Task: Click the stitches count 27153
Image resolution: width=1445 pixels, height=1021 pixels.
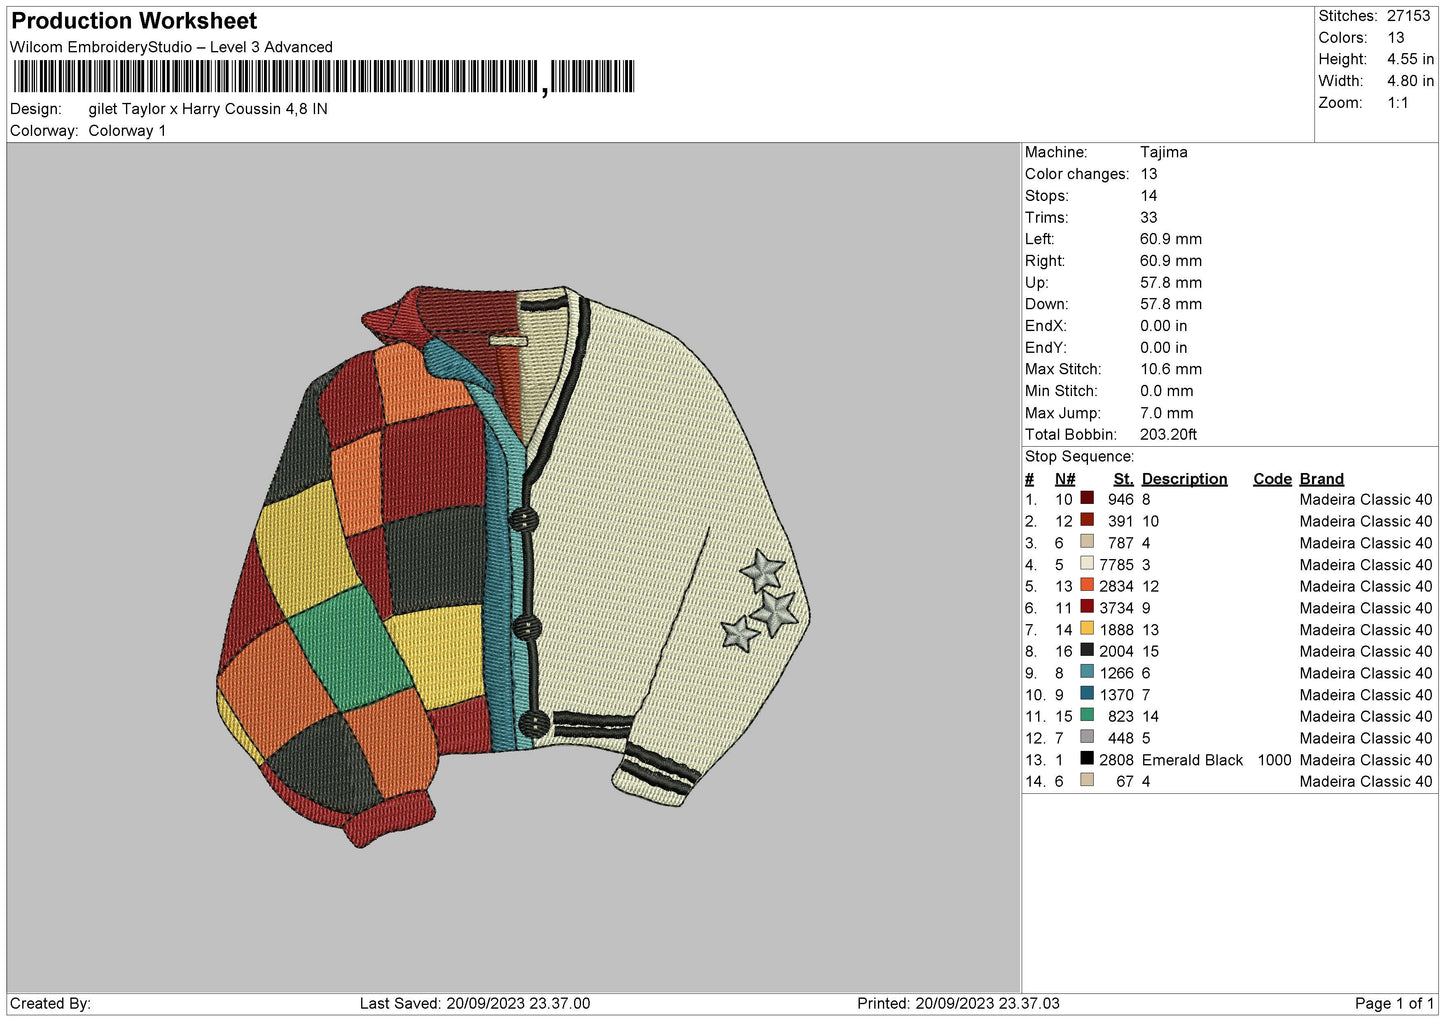Action: (1408, 16)
